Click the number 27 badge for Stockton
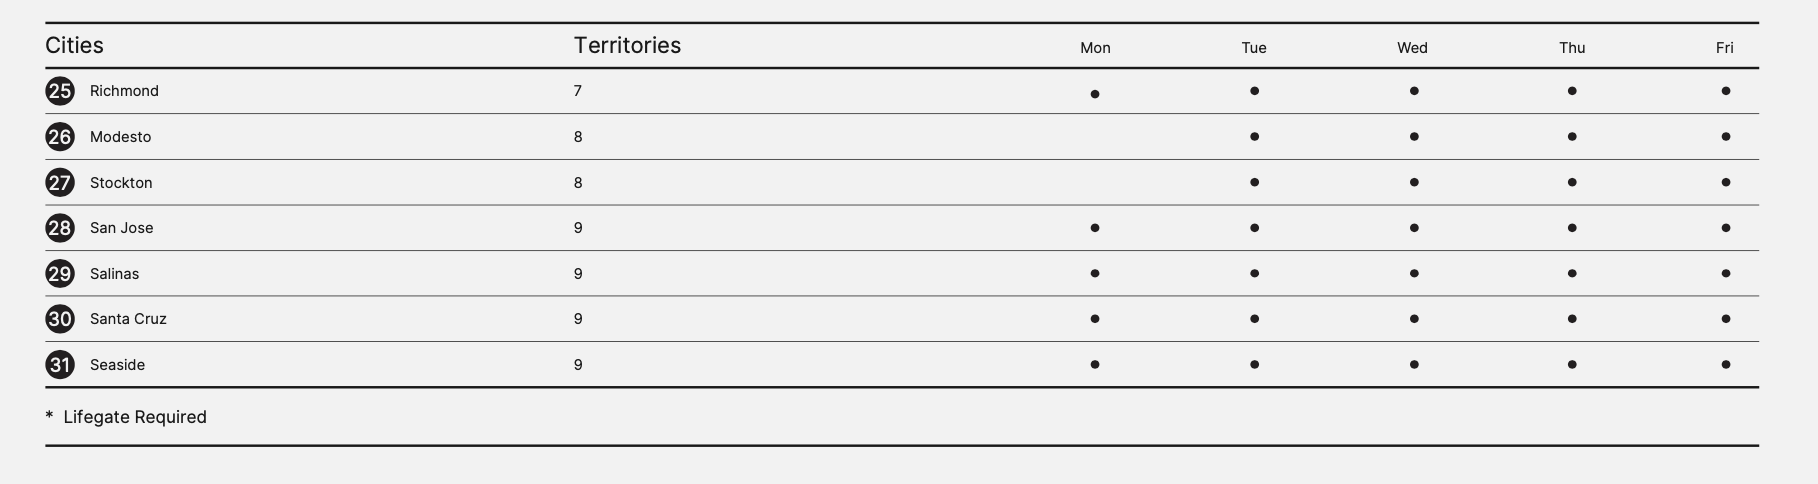This screenshot has height=484, width=1818. 60,183
